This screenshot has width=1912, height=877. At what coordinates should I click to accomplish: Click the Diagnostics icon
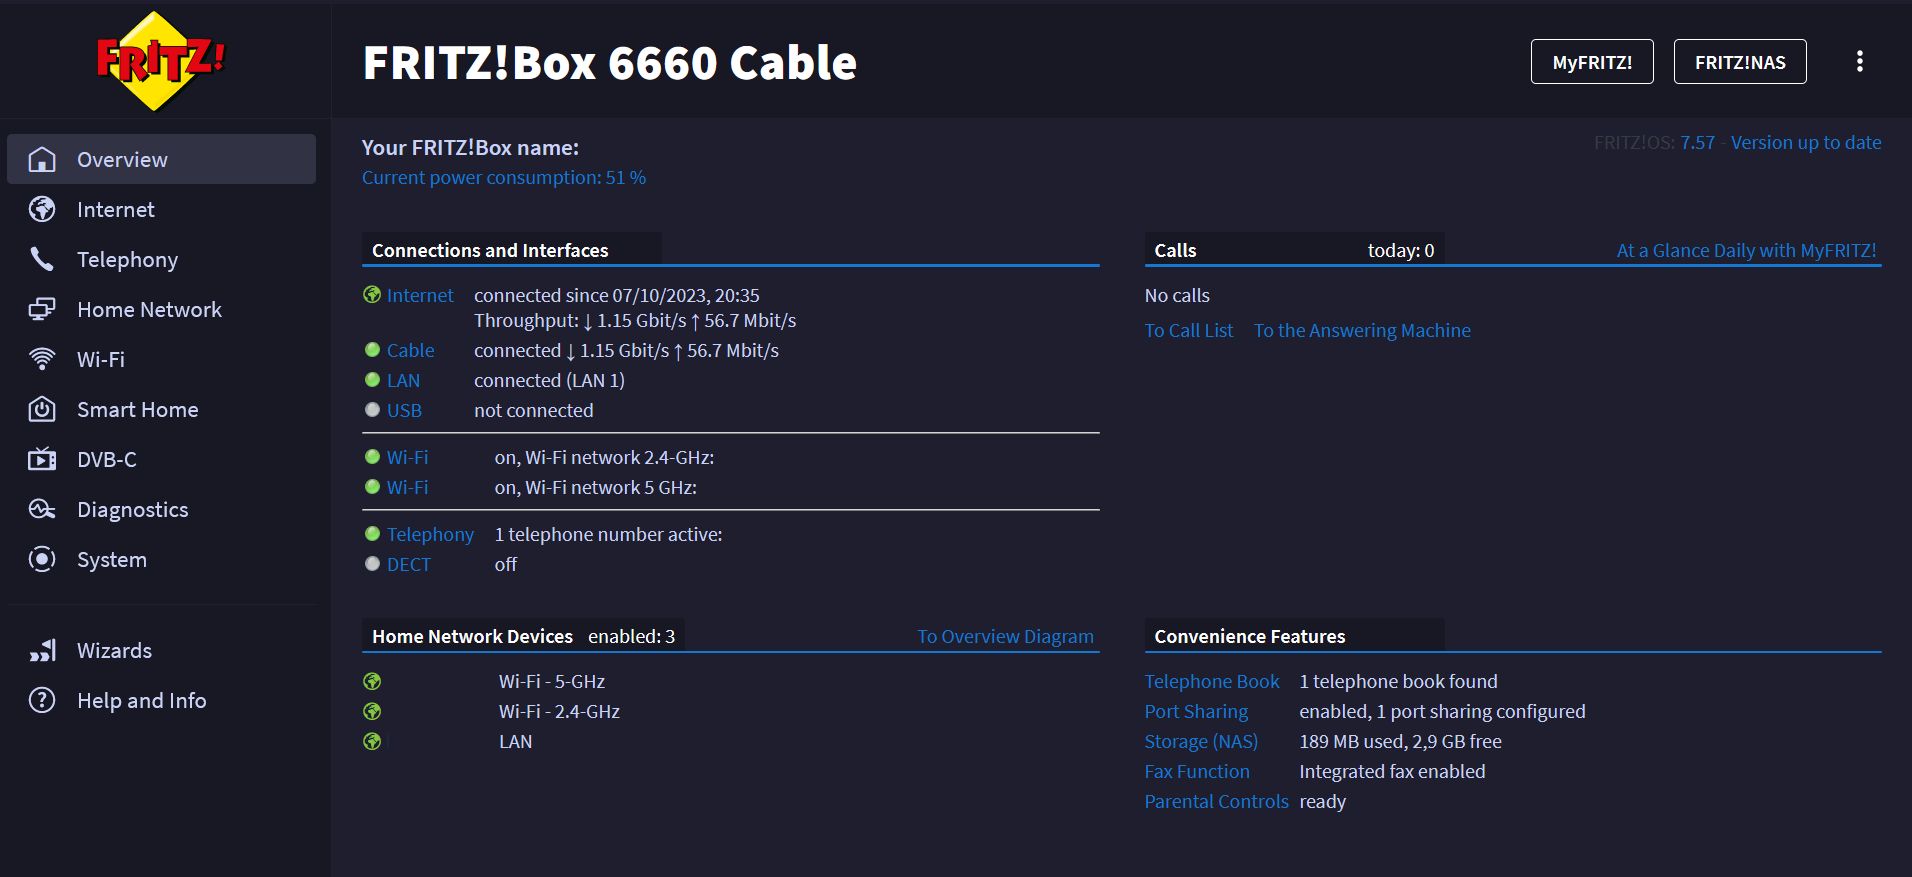coord(42,509)
